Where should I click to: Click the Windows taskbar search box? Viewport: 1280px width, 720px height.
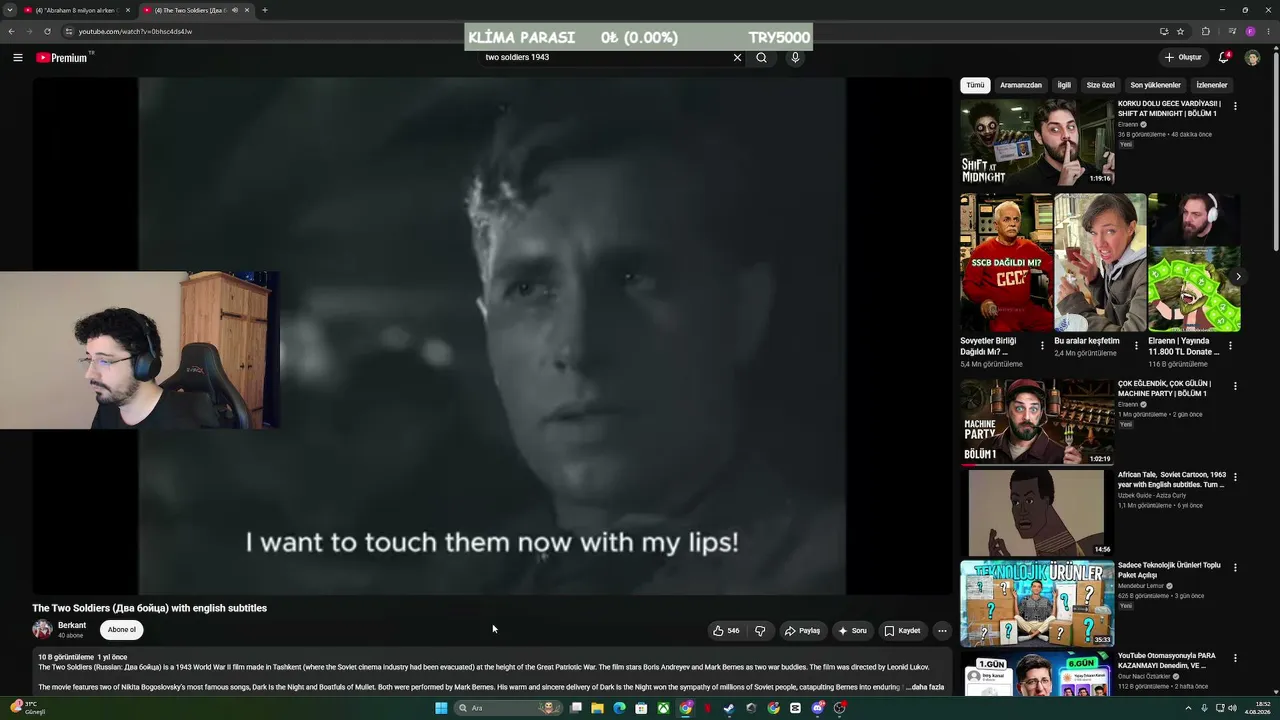[x=506, y=708]
